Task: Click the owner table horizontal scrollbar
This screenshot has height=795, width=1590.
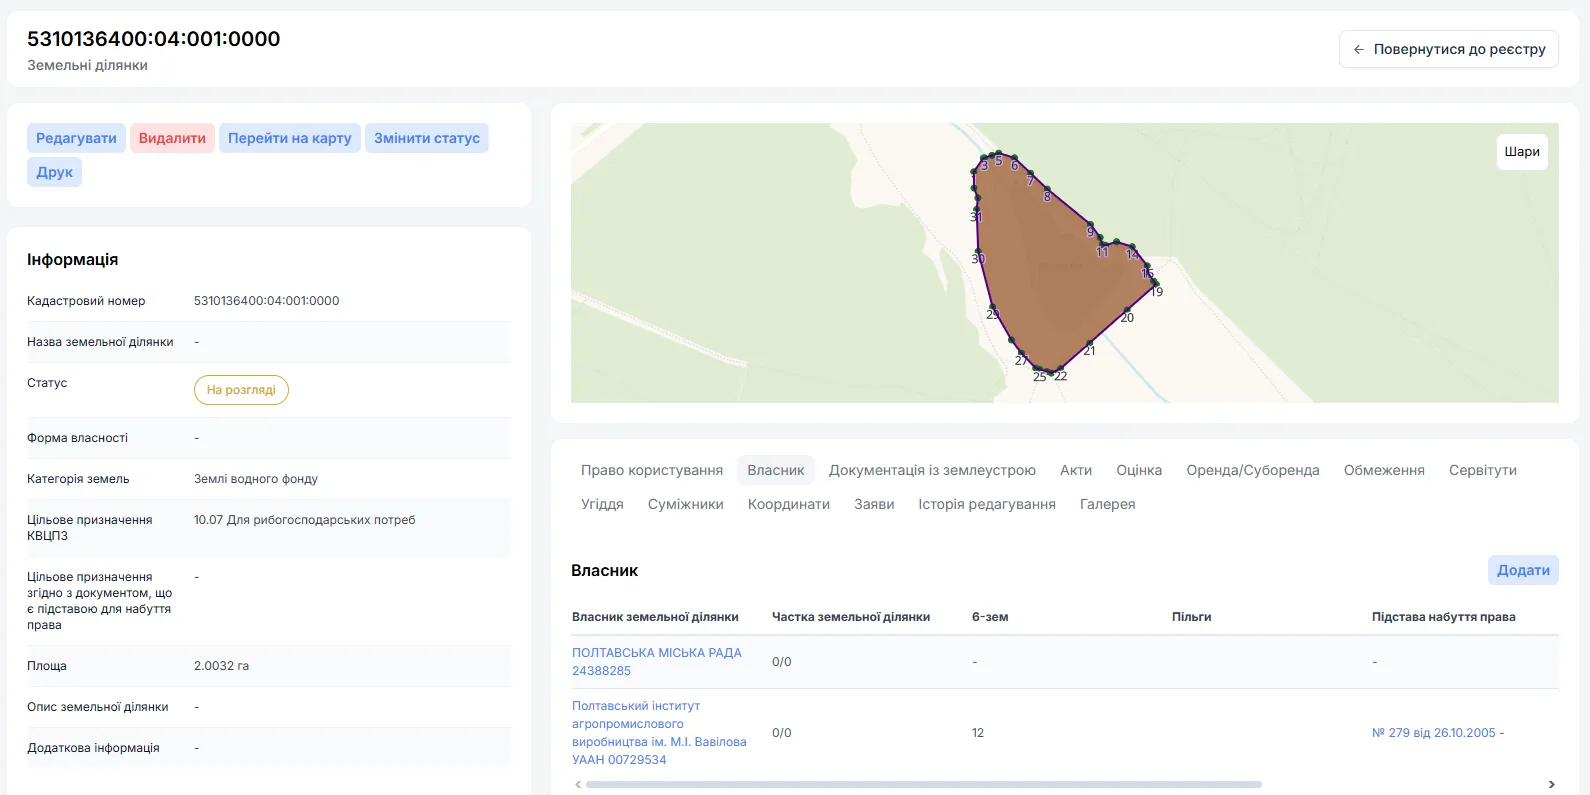Action: click(x=924, y=785)
